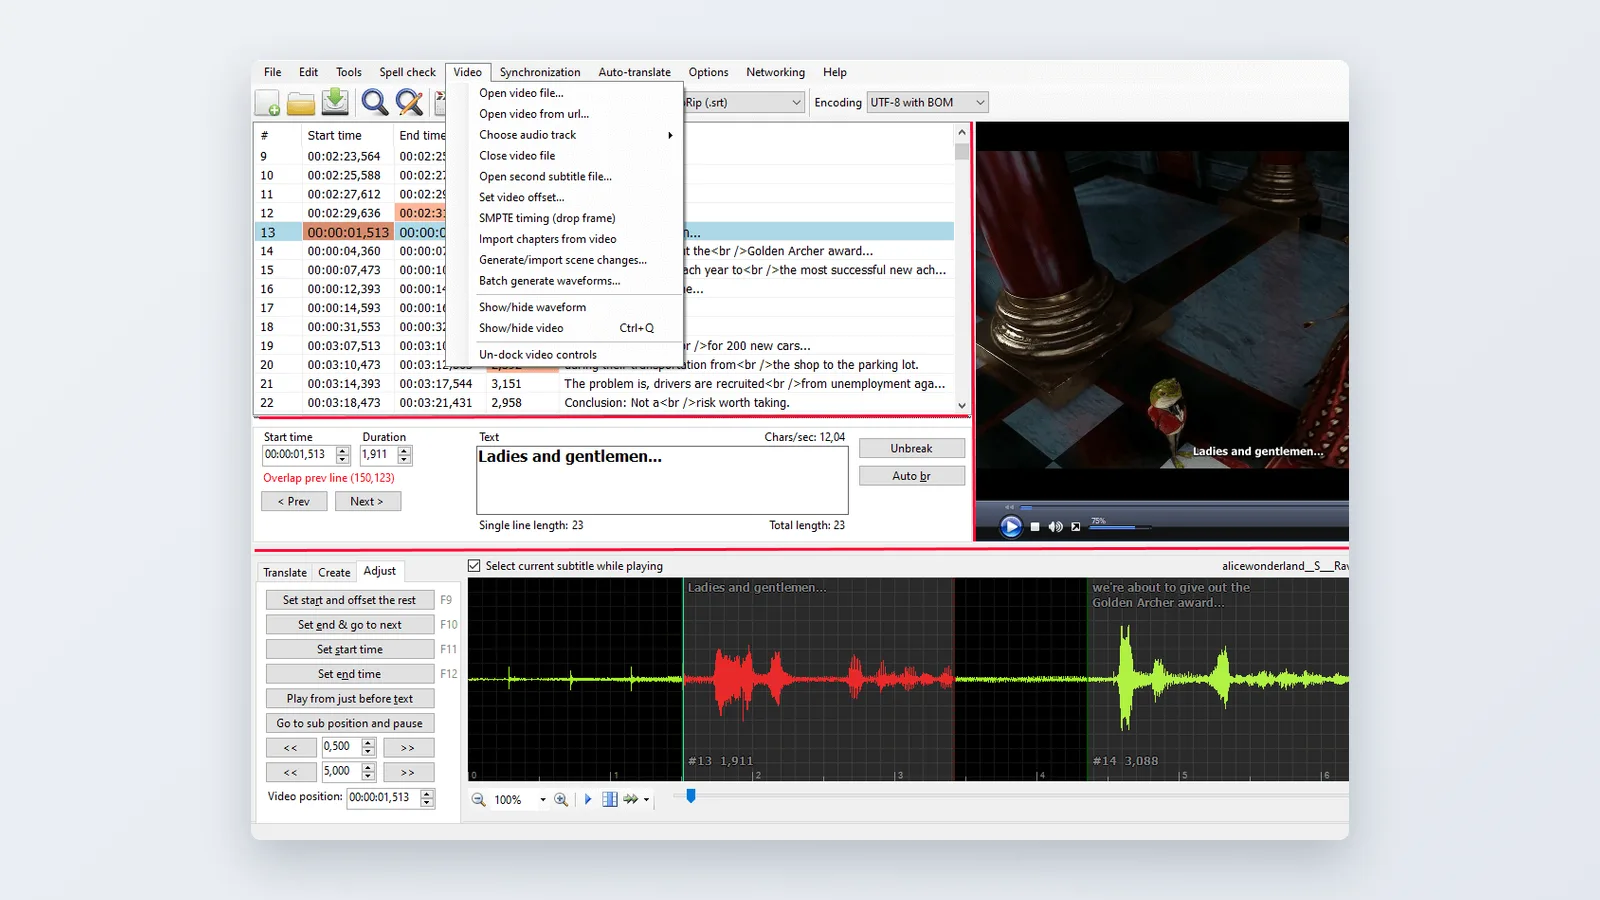This screenshot has width=1600, height=900.
Task: Click the waveform play selection triangle icon
Action: (x=588, y=800)
